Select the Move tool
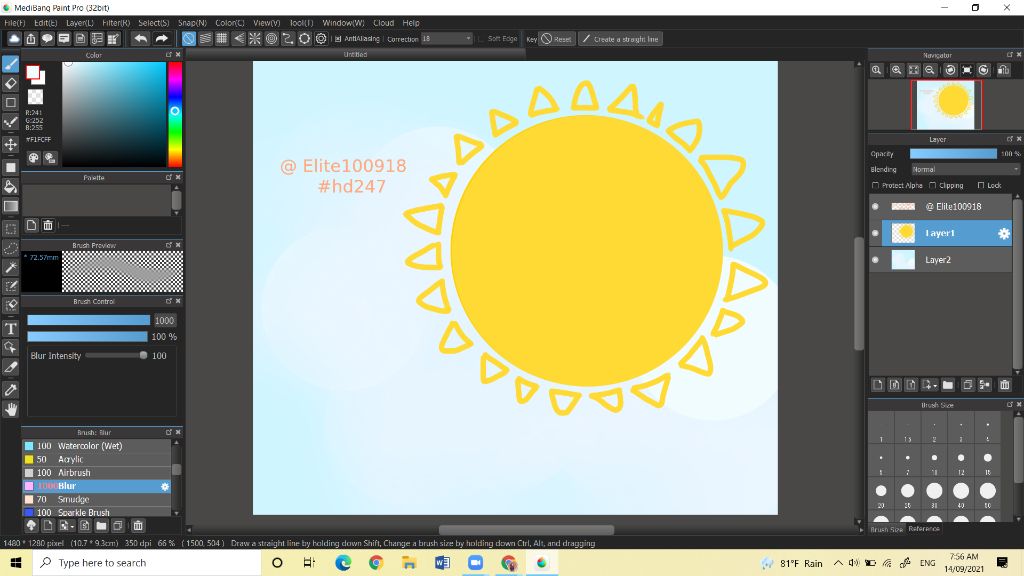The width and height of the screenshot is (1024, 576). pyautogui.click(x=11, y=144)
